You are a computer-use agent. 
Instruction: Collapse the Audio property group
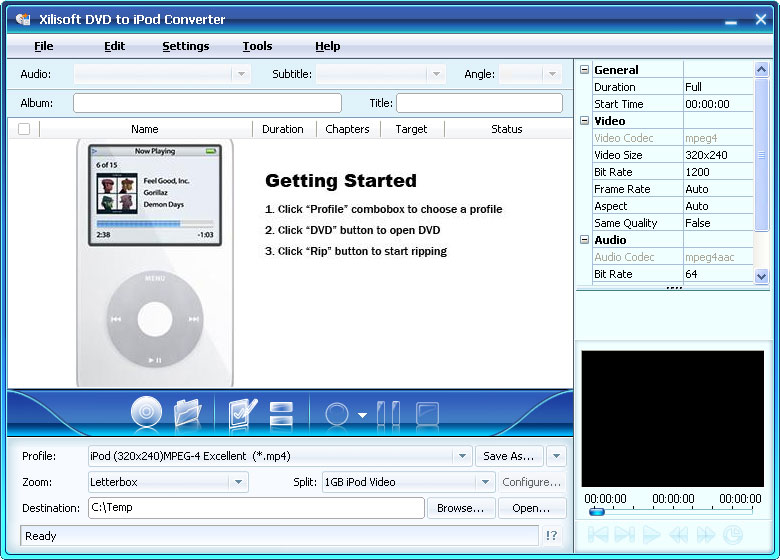tap(585, 240)
